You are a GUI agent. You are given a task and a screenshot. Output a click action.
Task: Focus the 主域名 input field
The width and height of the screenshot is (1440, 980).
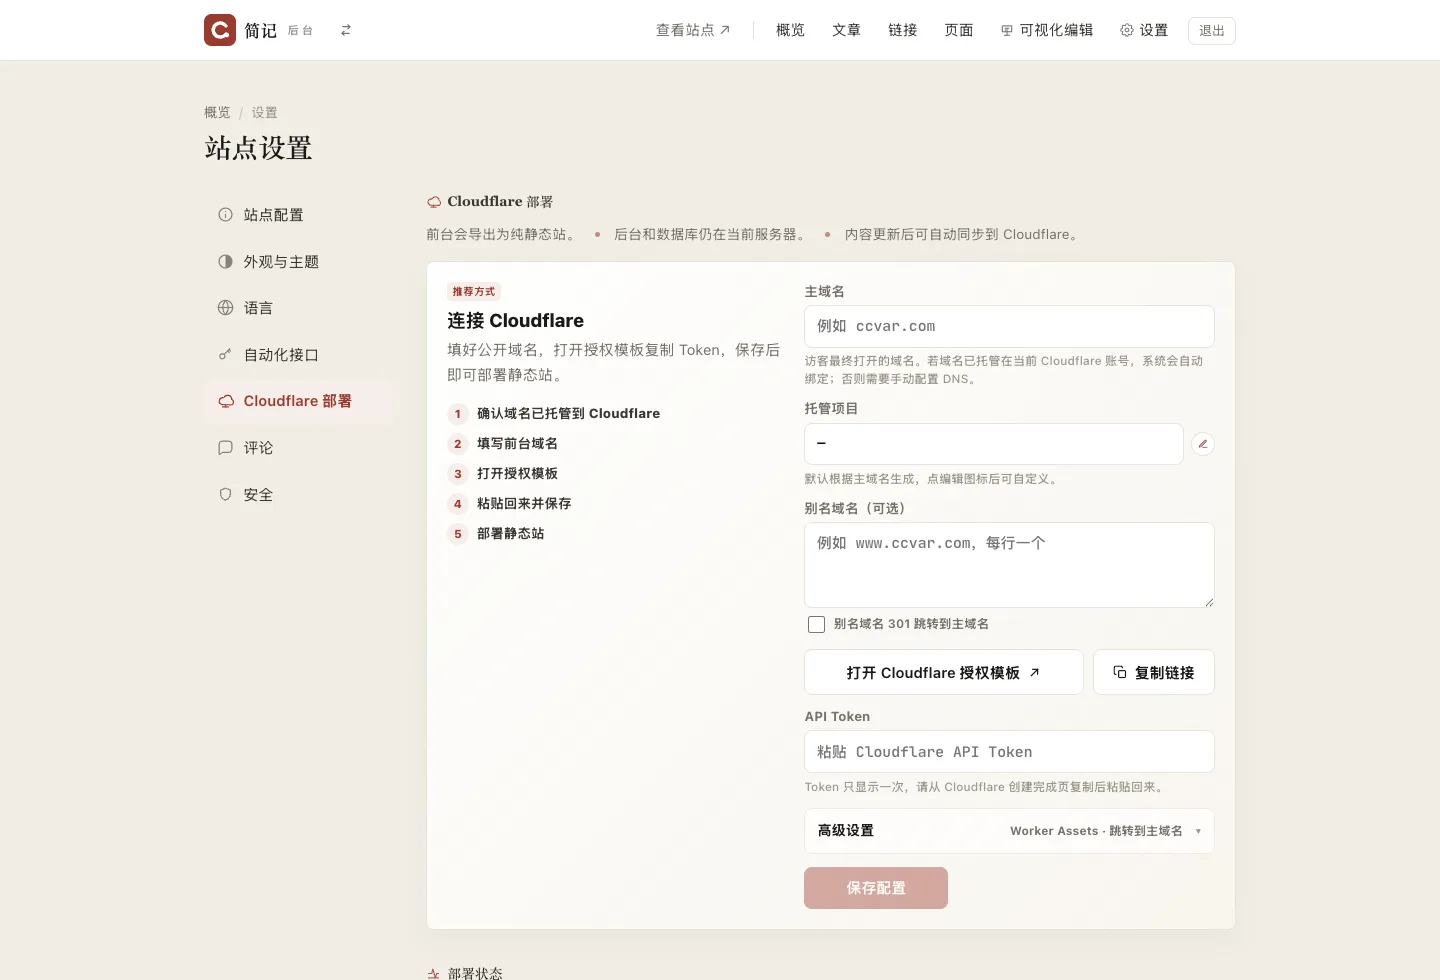(x=1009, y=326)
